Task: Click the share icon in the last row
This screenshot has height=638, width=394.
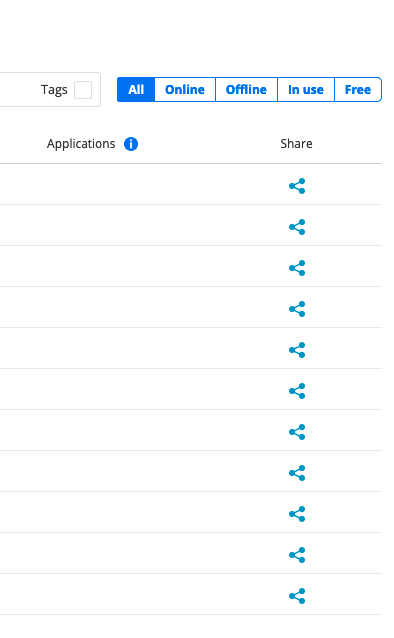Action: tap(297, 596)
